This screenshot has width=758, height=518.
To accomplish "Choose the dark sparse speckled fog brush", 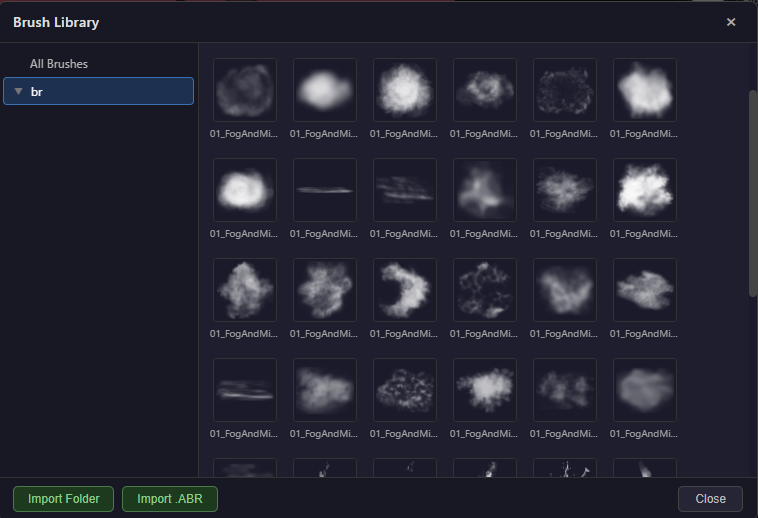I will point(565,90).
